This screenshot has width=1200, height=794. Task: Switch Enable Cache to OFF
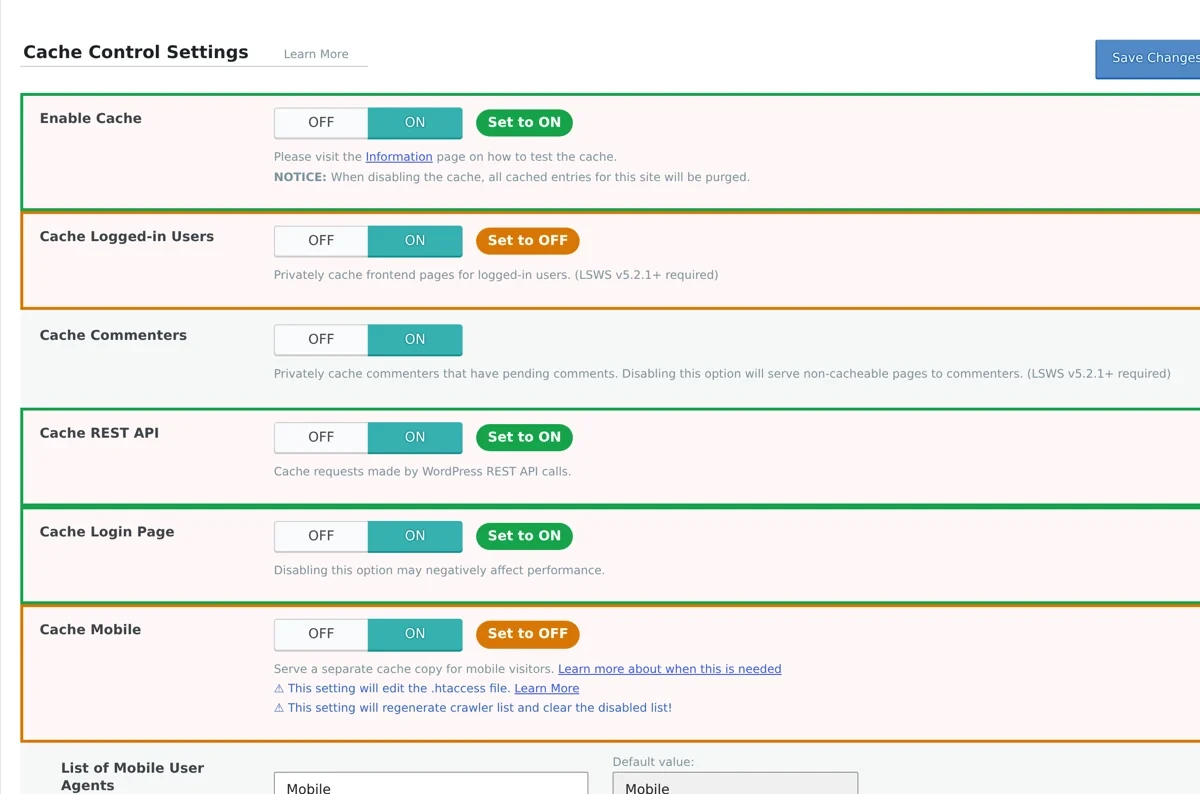tap(321, 123)
